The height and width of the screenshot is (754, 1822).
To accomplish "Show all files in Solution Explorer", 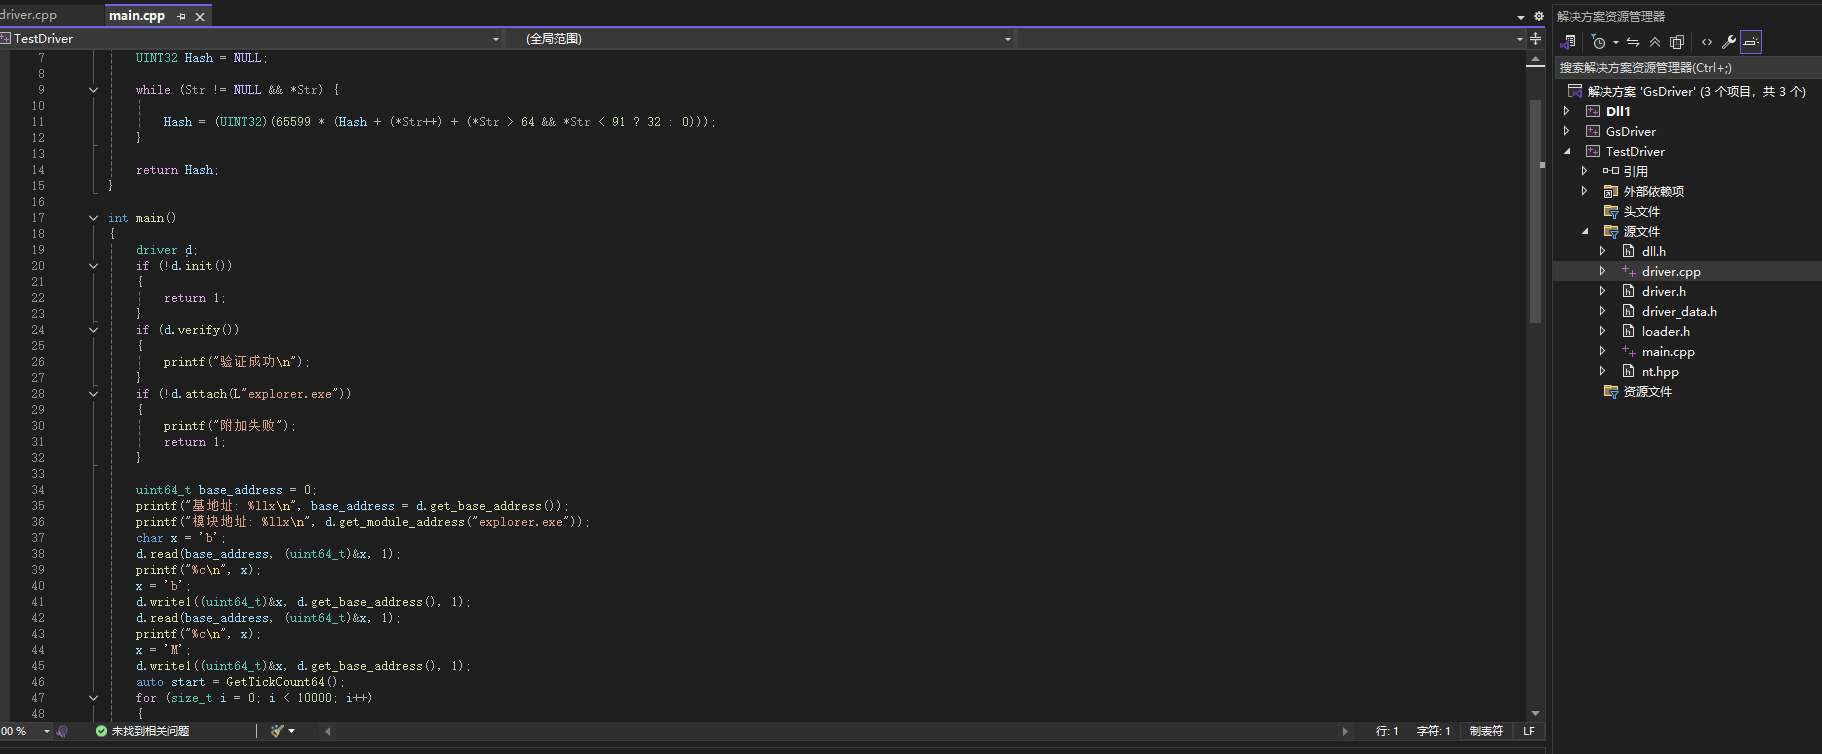I will (x=1677, y=42).
